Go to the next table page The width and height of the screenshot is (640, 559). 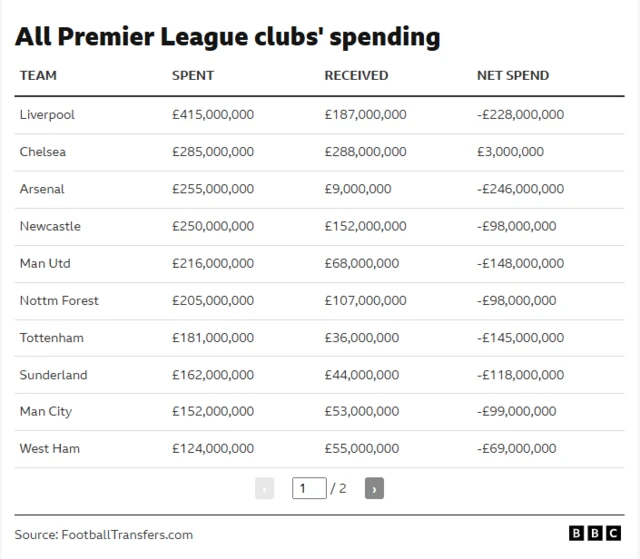point(374,489)
